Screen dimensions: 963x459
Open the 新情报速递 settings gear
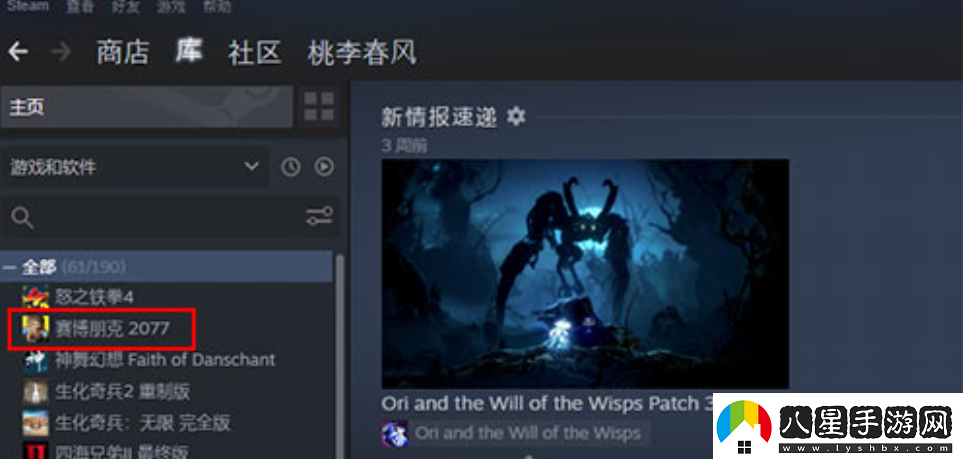point(516,116)
